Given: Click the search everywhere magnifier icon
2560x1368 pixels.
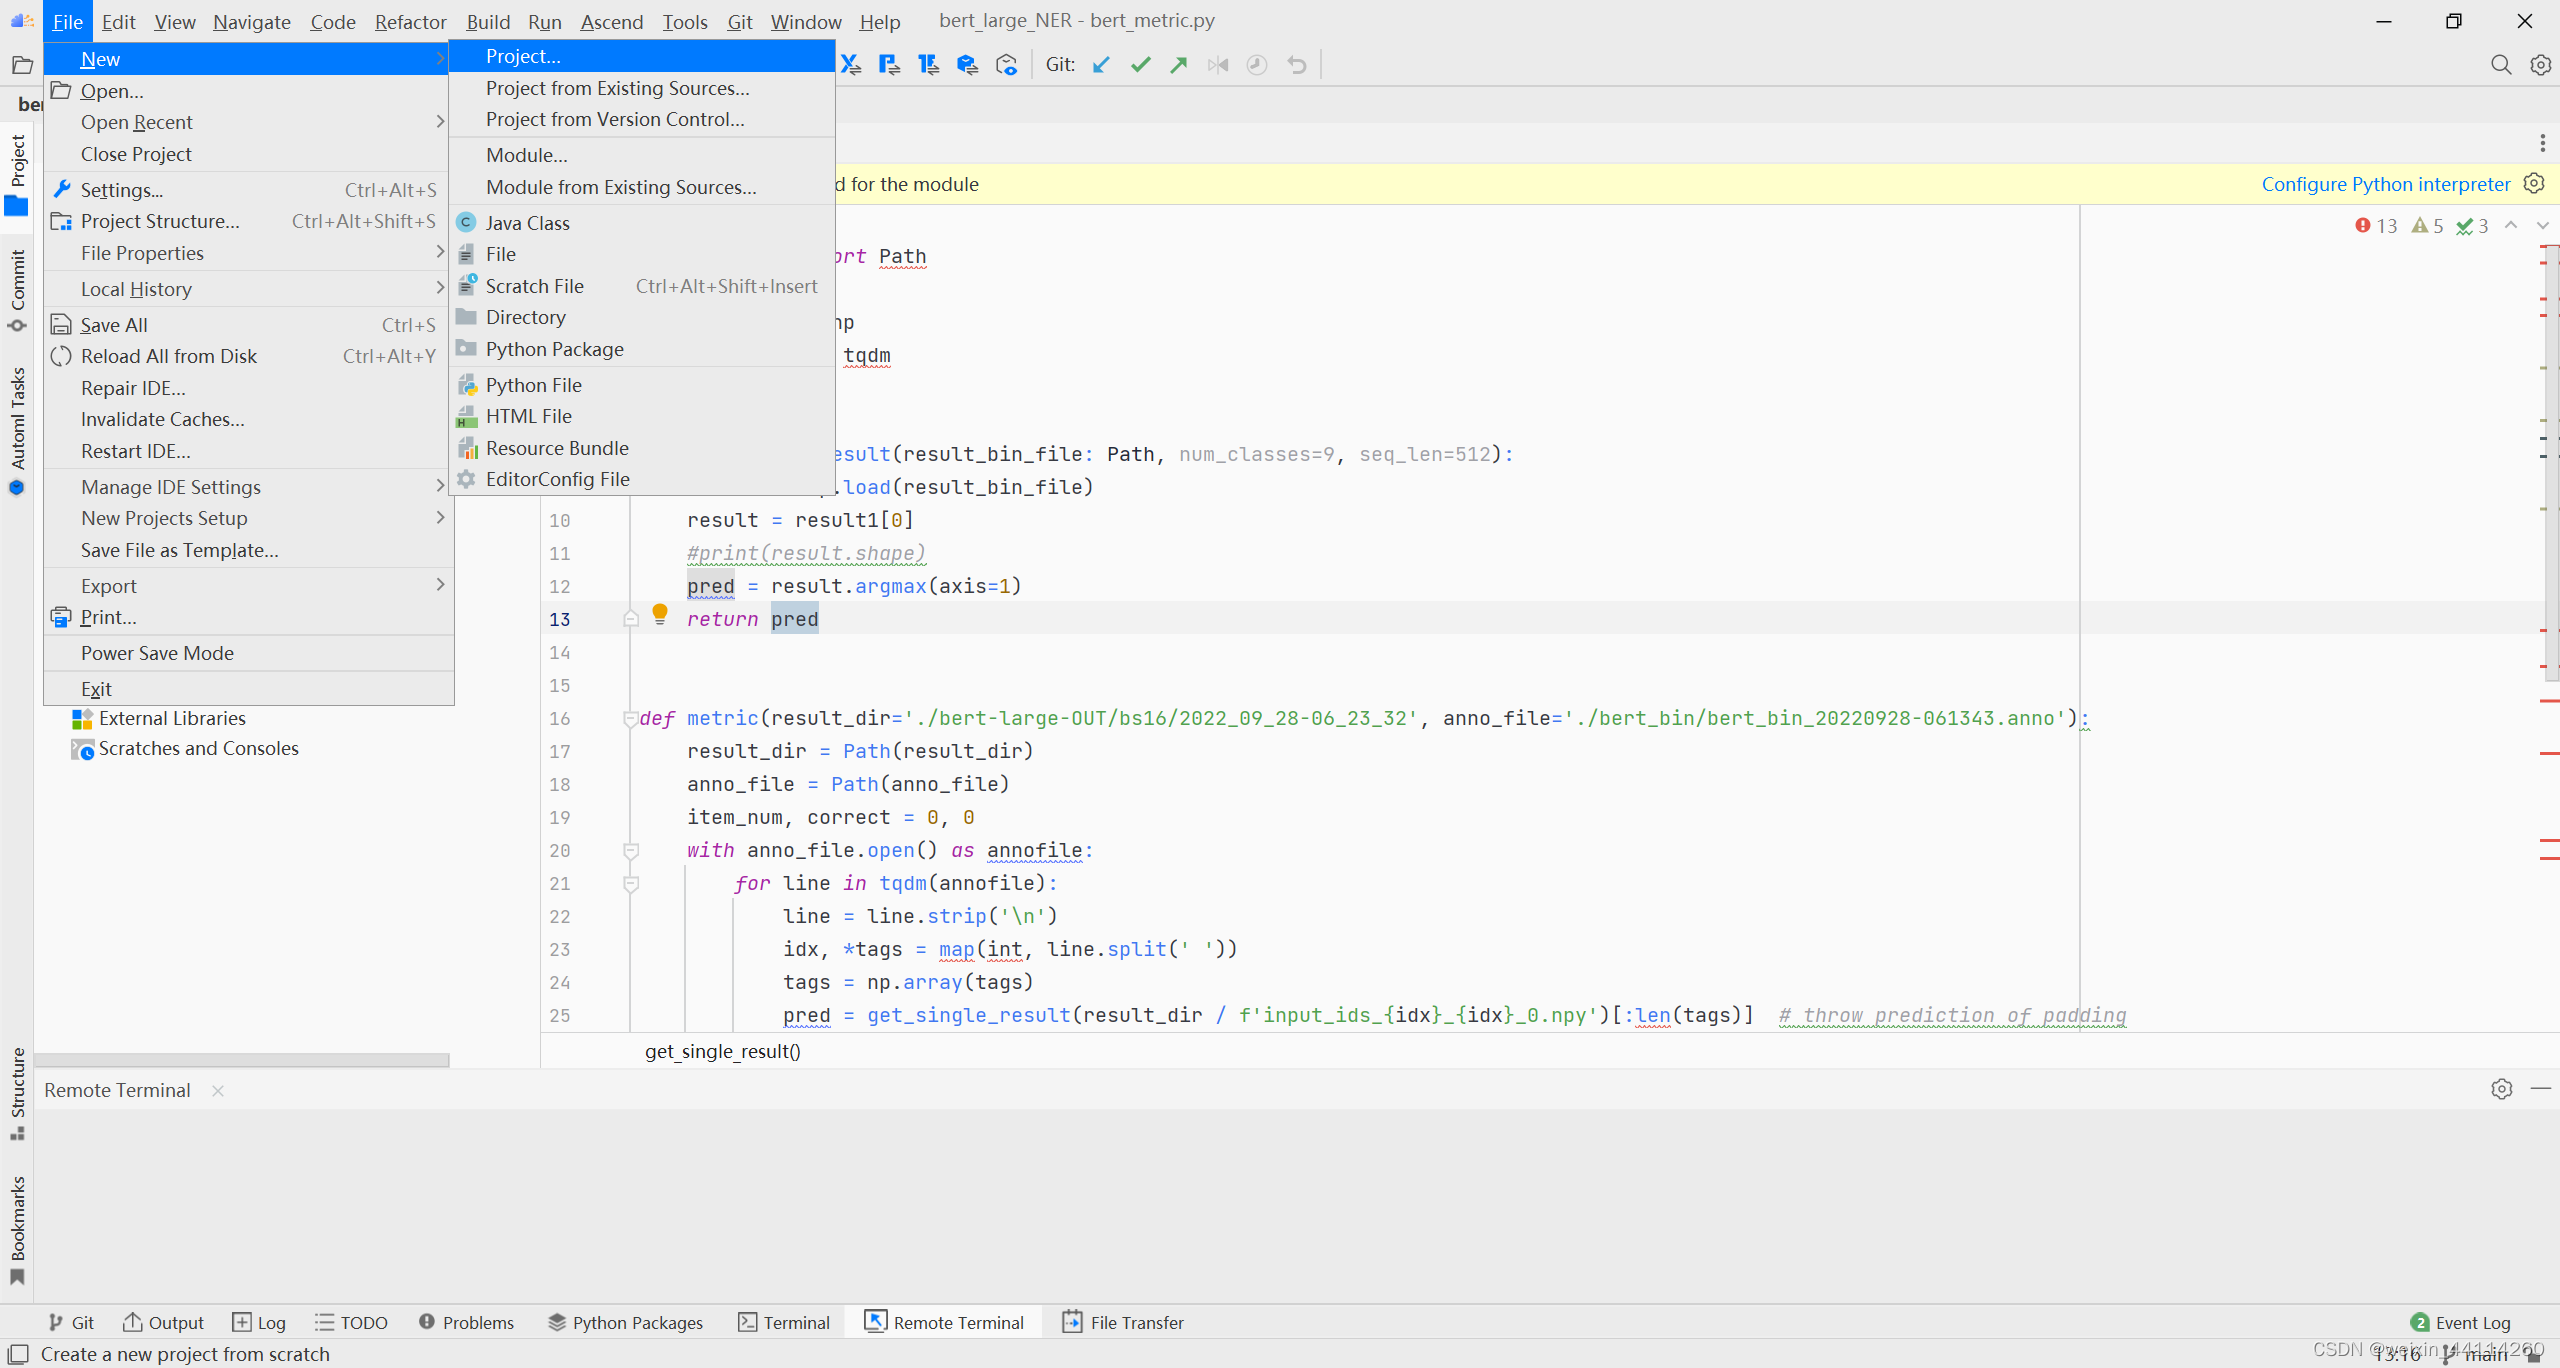Looking at the screenshot, I should point(2500,65).
